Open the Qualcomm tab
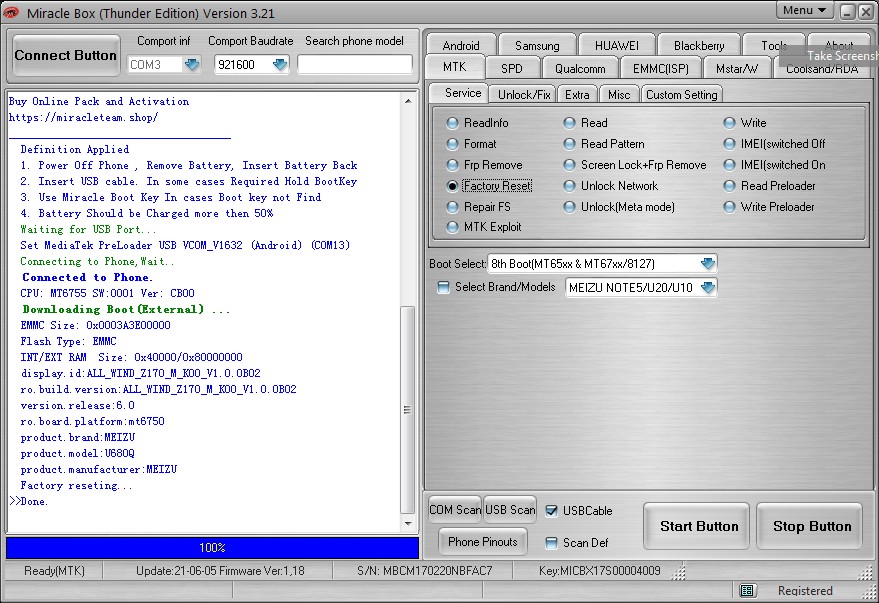This screenshot has width=879, height=603. [x=580, y=68]
